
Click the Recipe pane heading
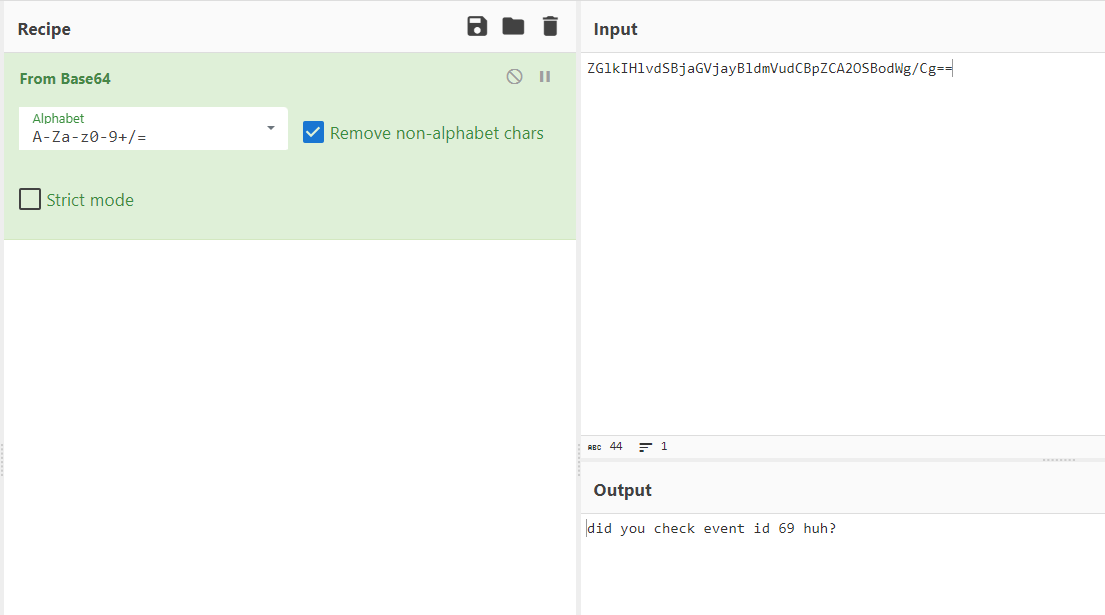tap(44, 29)
